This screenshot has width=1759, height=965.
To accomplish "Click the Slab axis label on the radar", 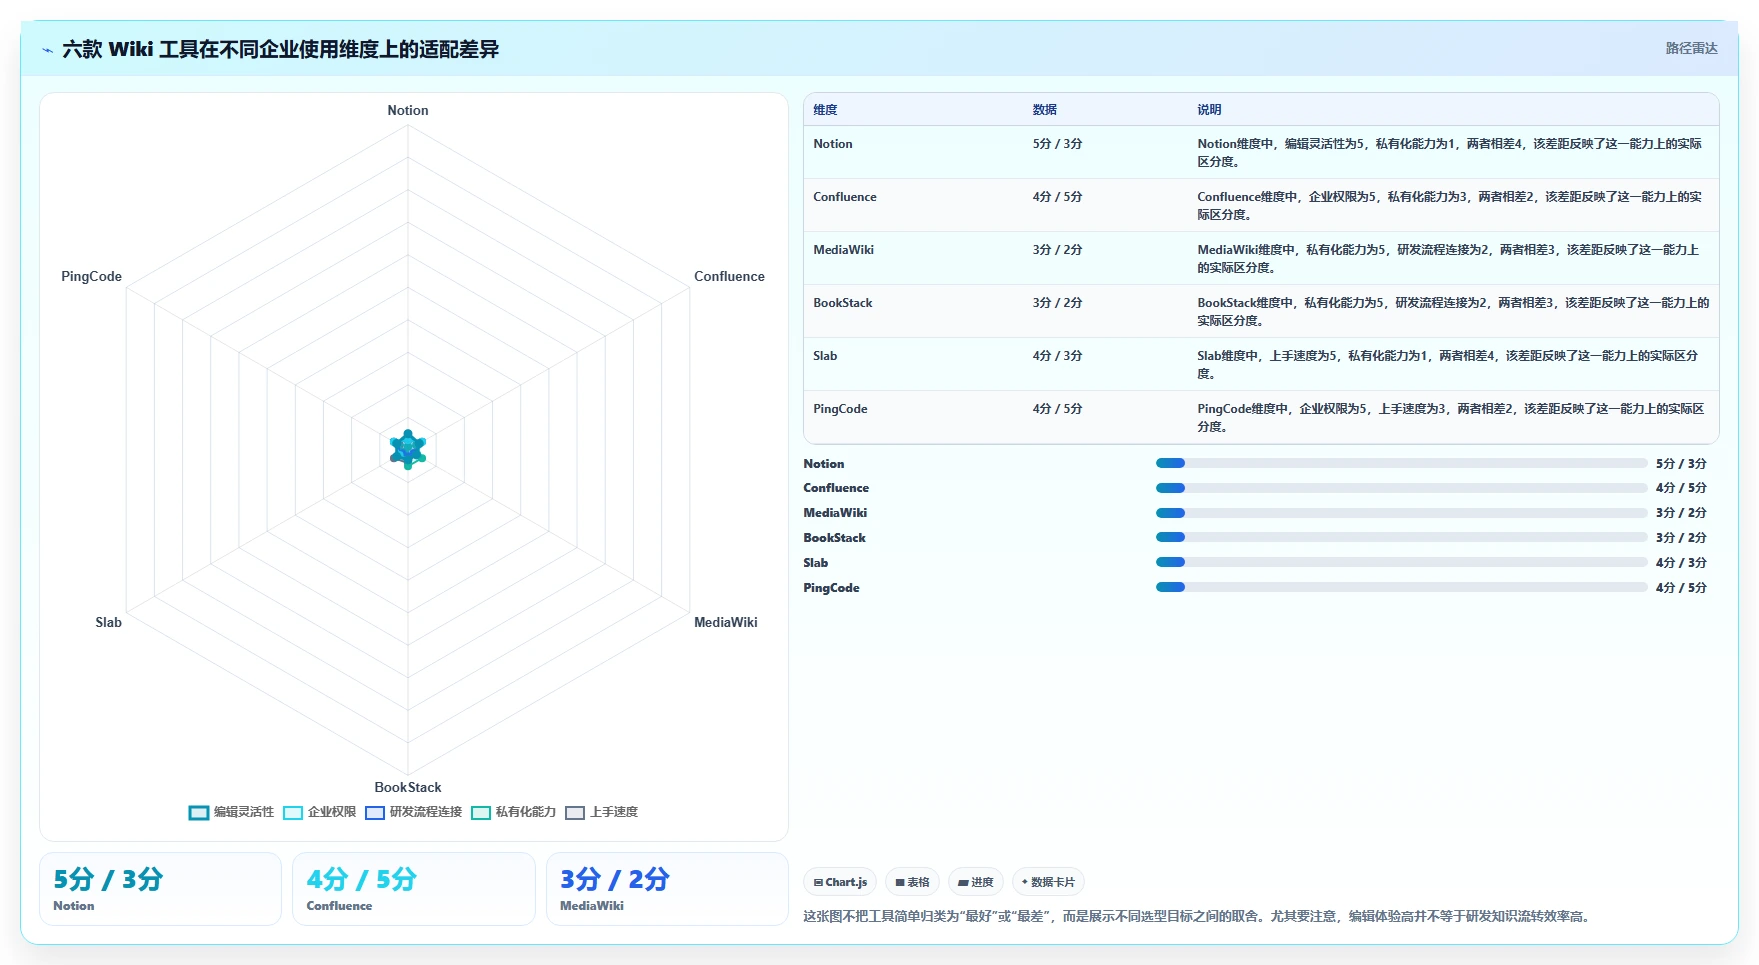I will click(108, 622).
